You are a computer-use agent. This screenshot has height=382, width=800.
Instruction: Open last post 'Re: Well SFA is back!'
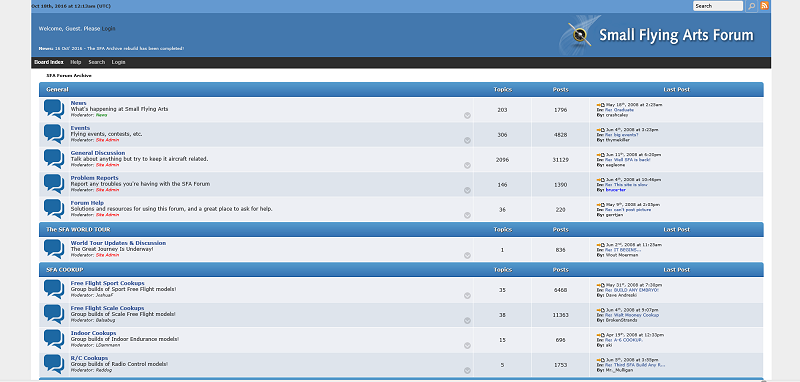(x=628, y=160)
